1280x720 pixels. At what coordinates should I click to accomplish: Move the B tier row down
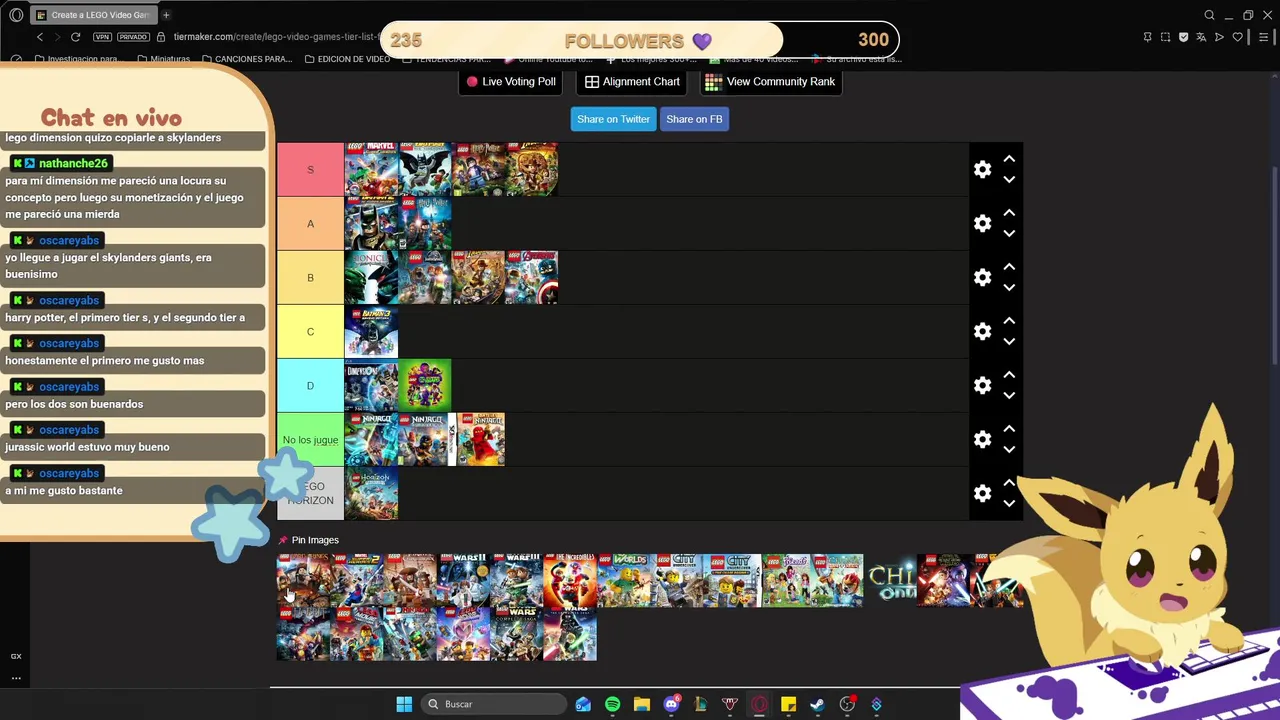(1009, 288)
